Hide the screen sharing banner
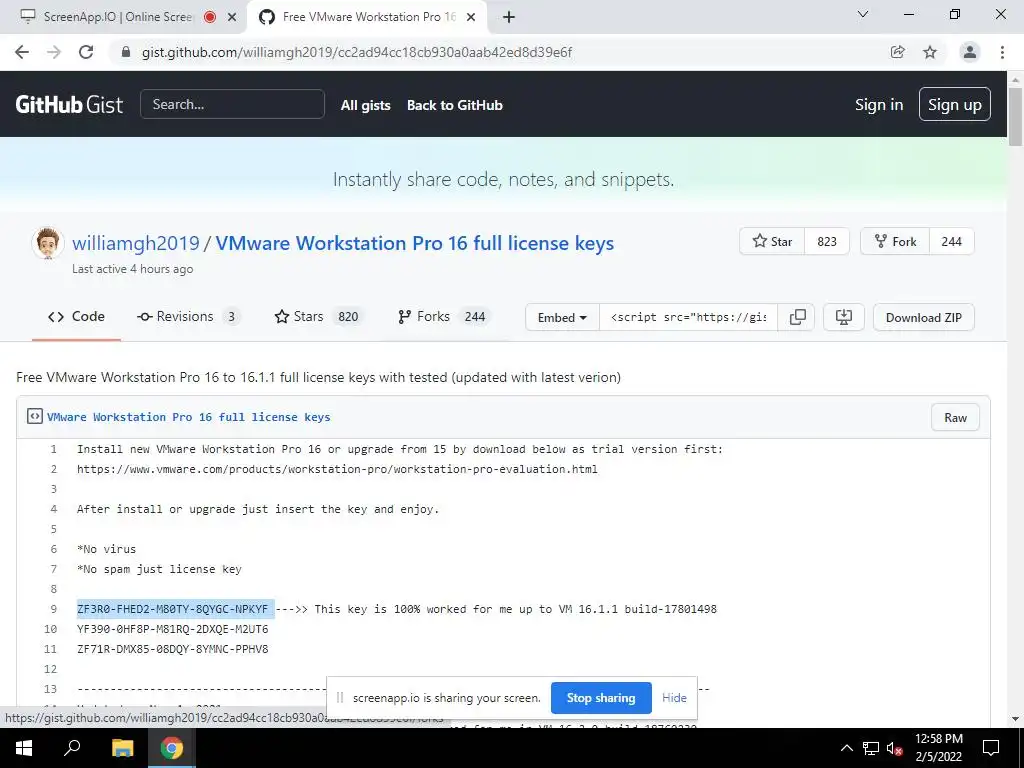Viewport: 1024px width, 768px height. (x=674, y=698)
